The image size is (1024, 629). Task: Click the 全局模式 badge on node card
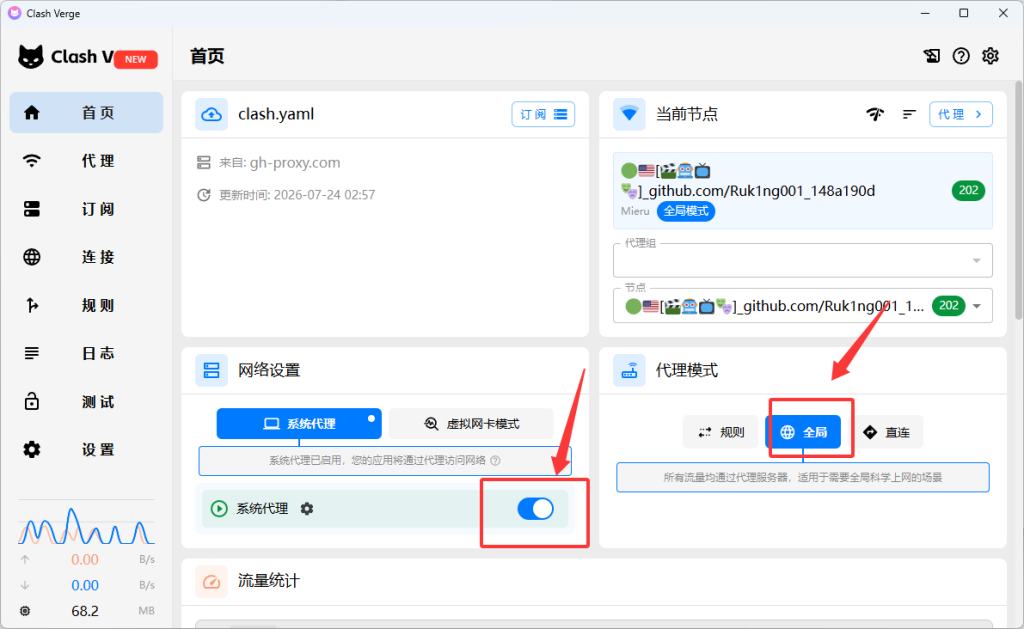686,211
